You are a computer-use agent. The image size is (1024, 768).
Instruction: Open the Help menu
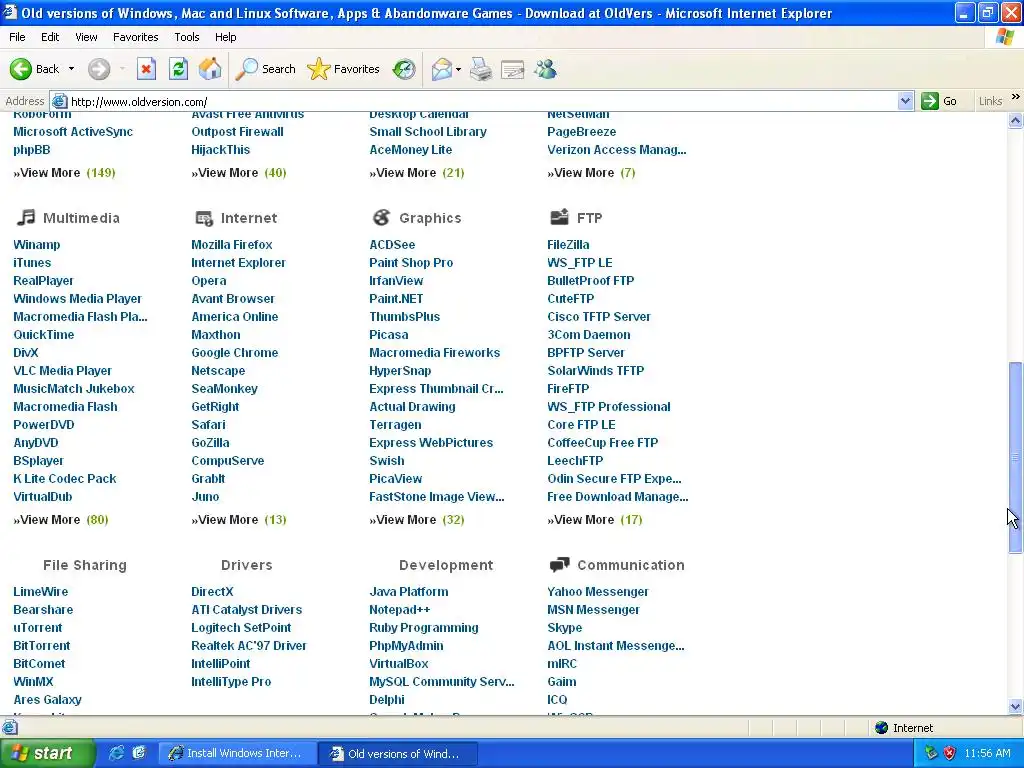[x=225, y=37]
